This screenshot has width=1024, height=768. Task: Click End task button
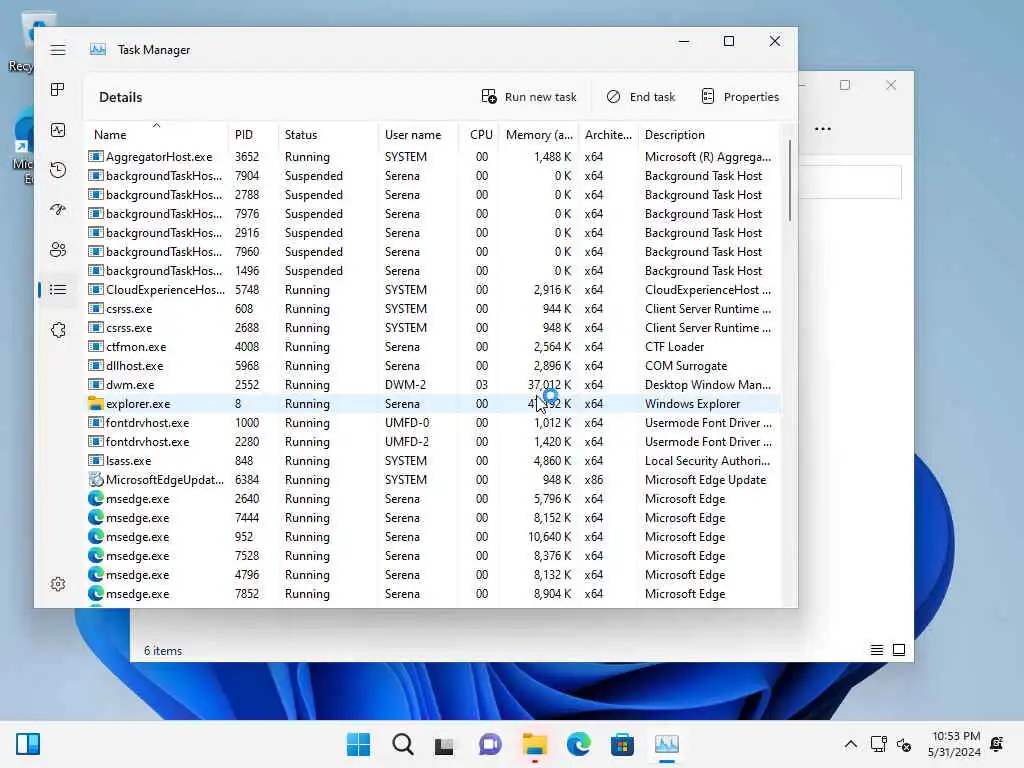[x=641, y=97]
